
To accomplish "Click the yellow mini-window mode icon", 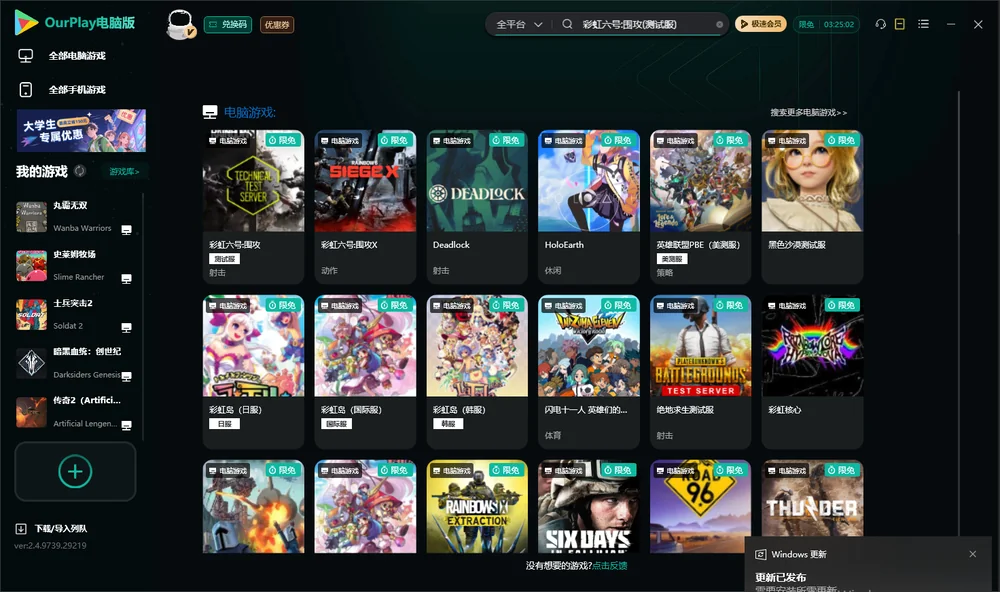I will click(x=900, y=24).
